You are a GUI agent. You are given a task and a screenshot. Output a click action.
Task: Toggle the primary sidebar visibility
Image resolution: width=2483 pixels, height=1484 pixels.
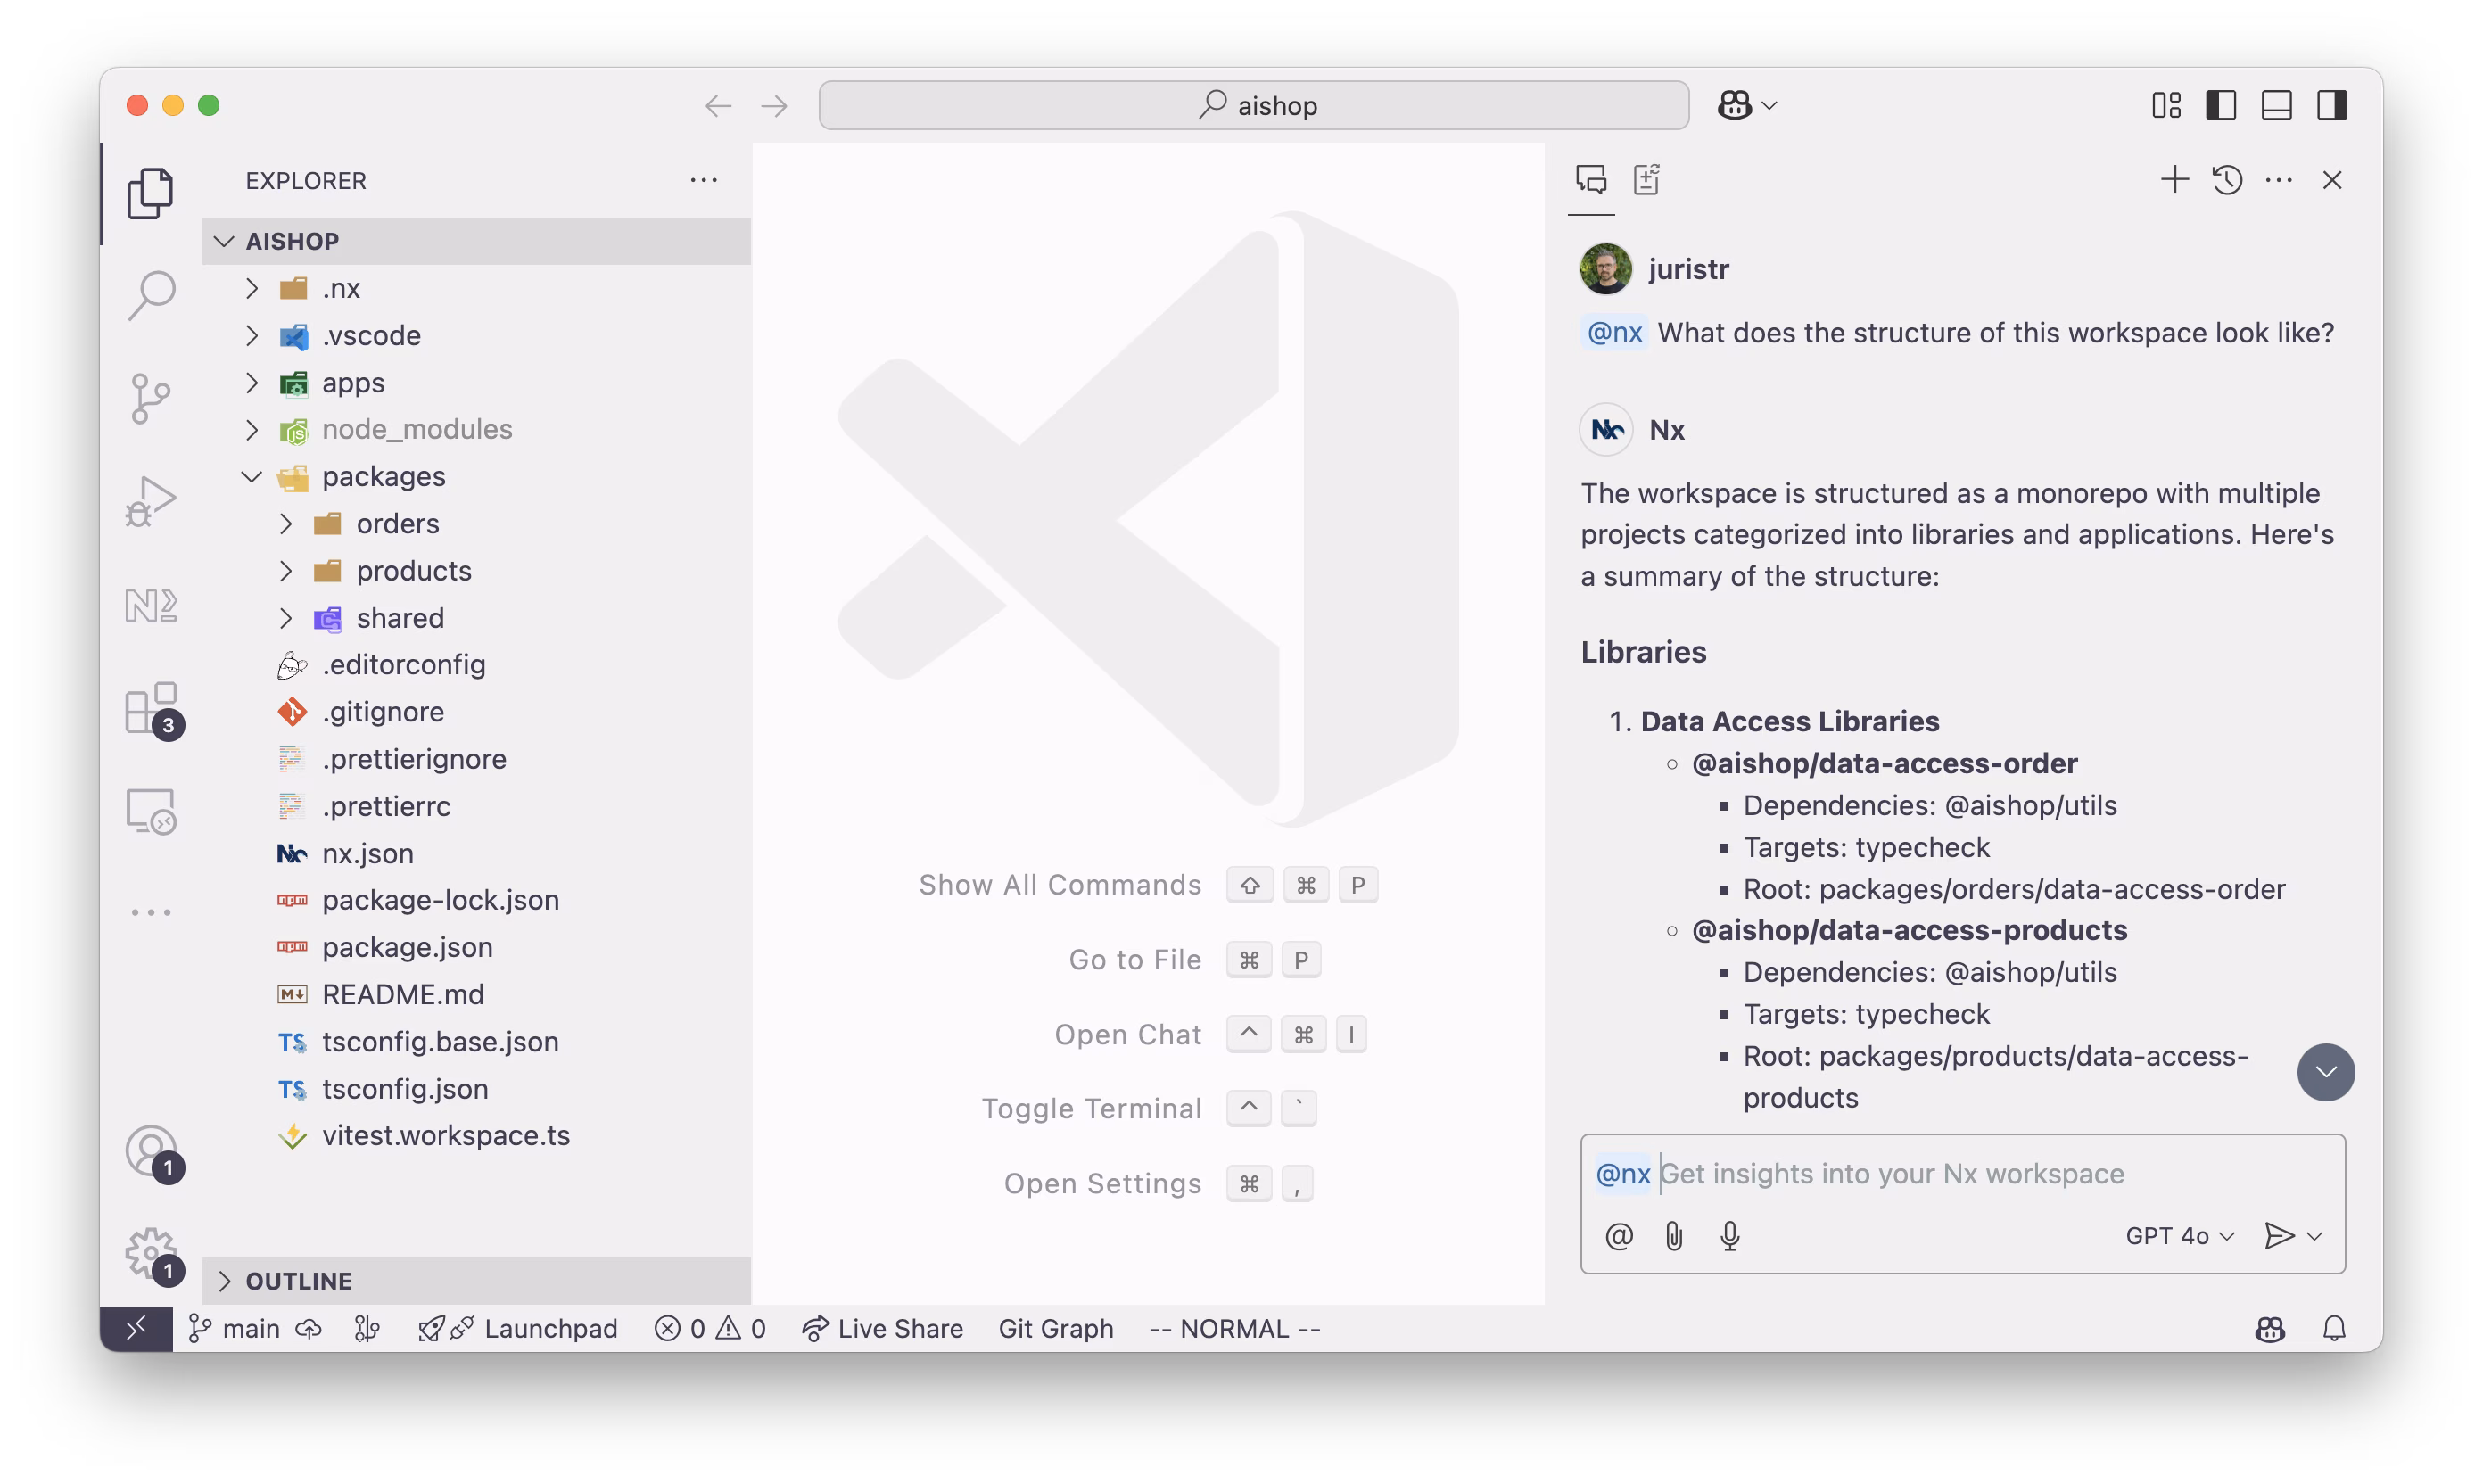click(2220, 104)
